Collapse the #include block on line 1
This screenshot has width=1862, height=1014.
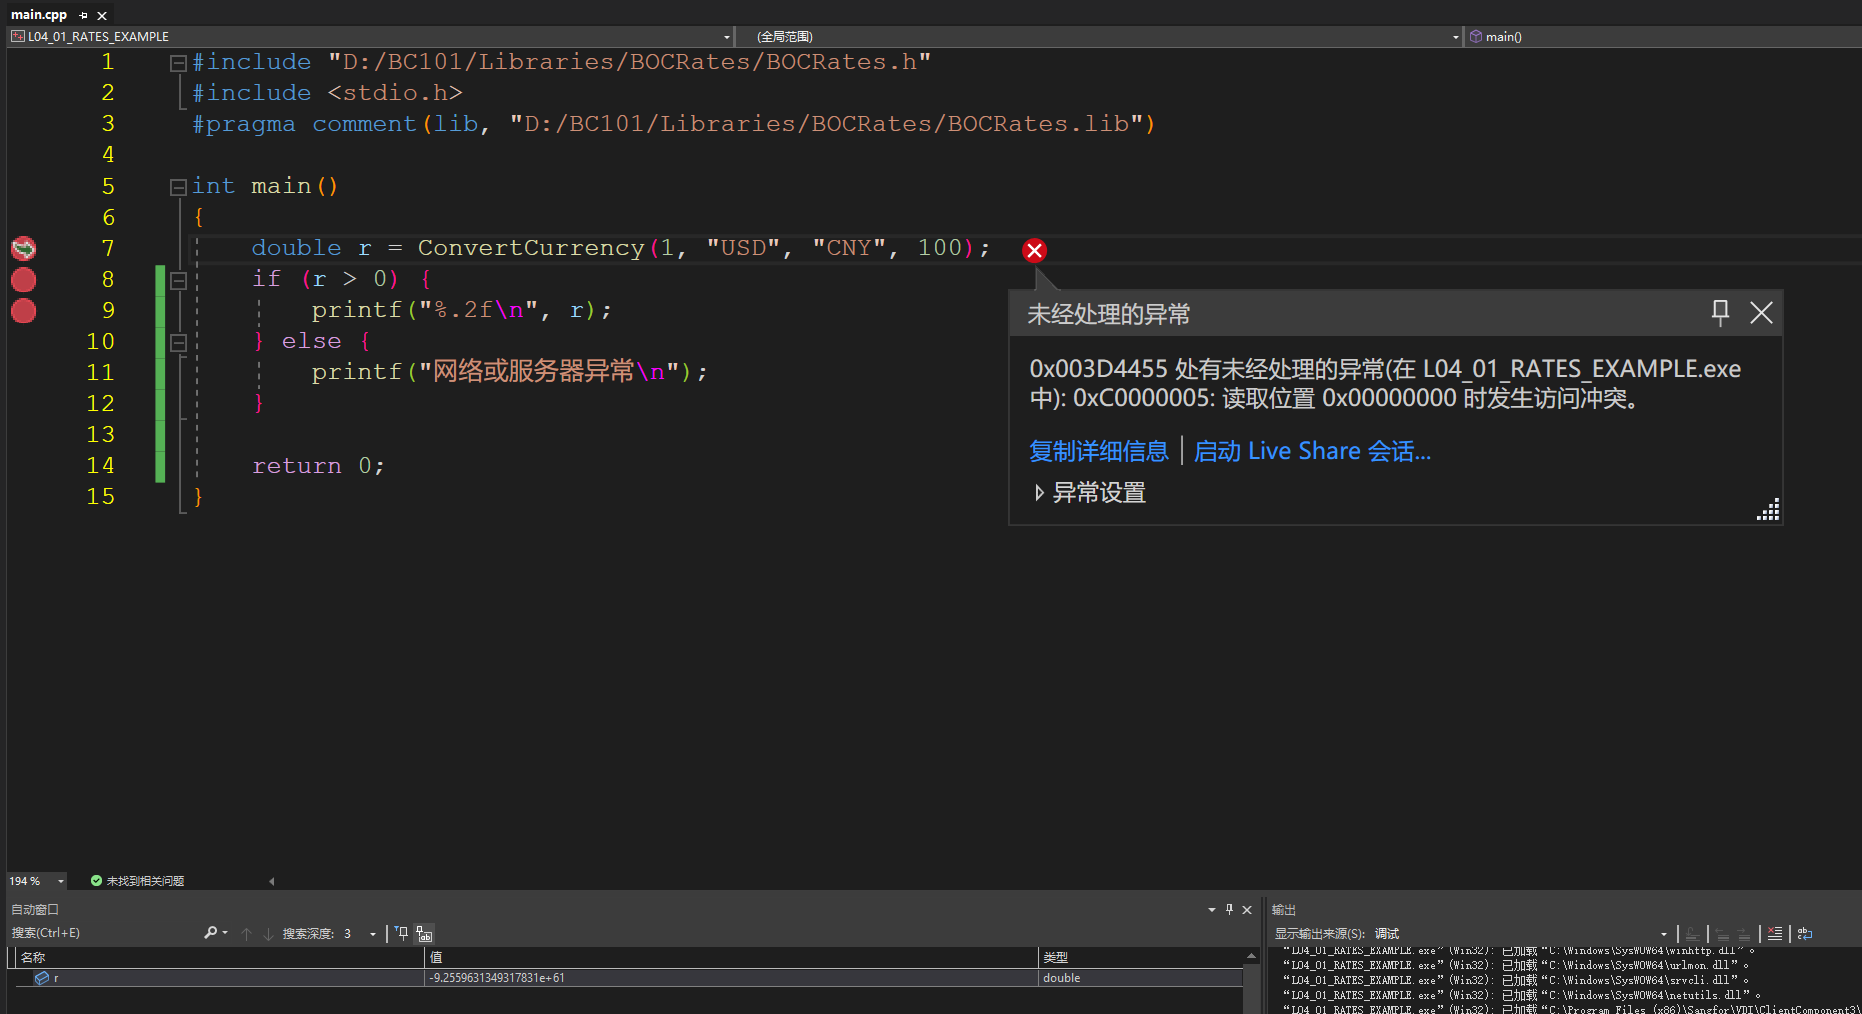click(x=178, y=63)
